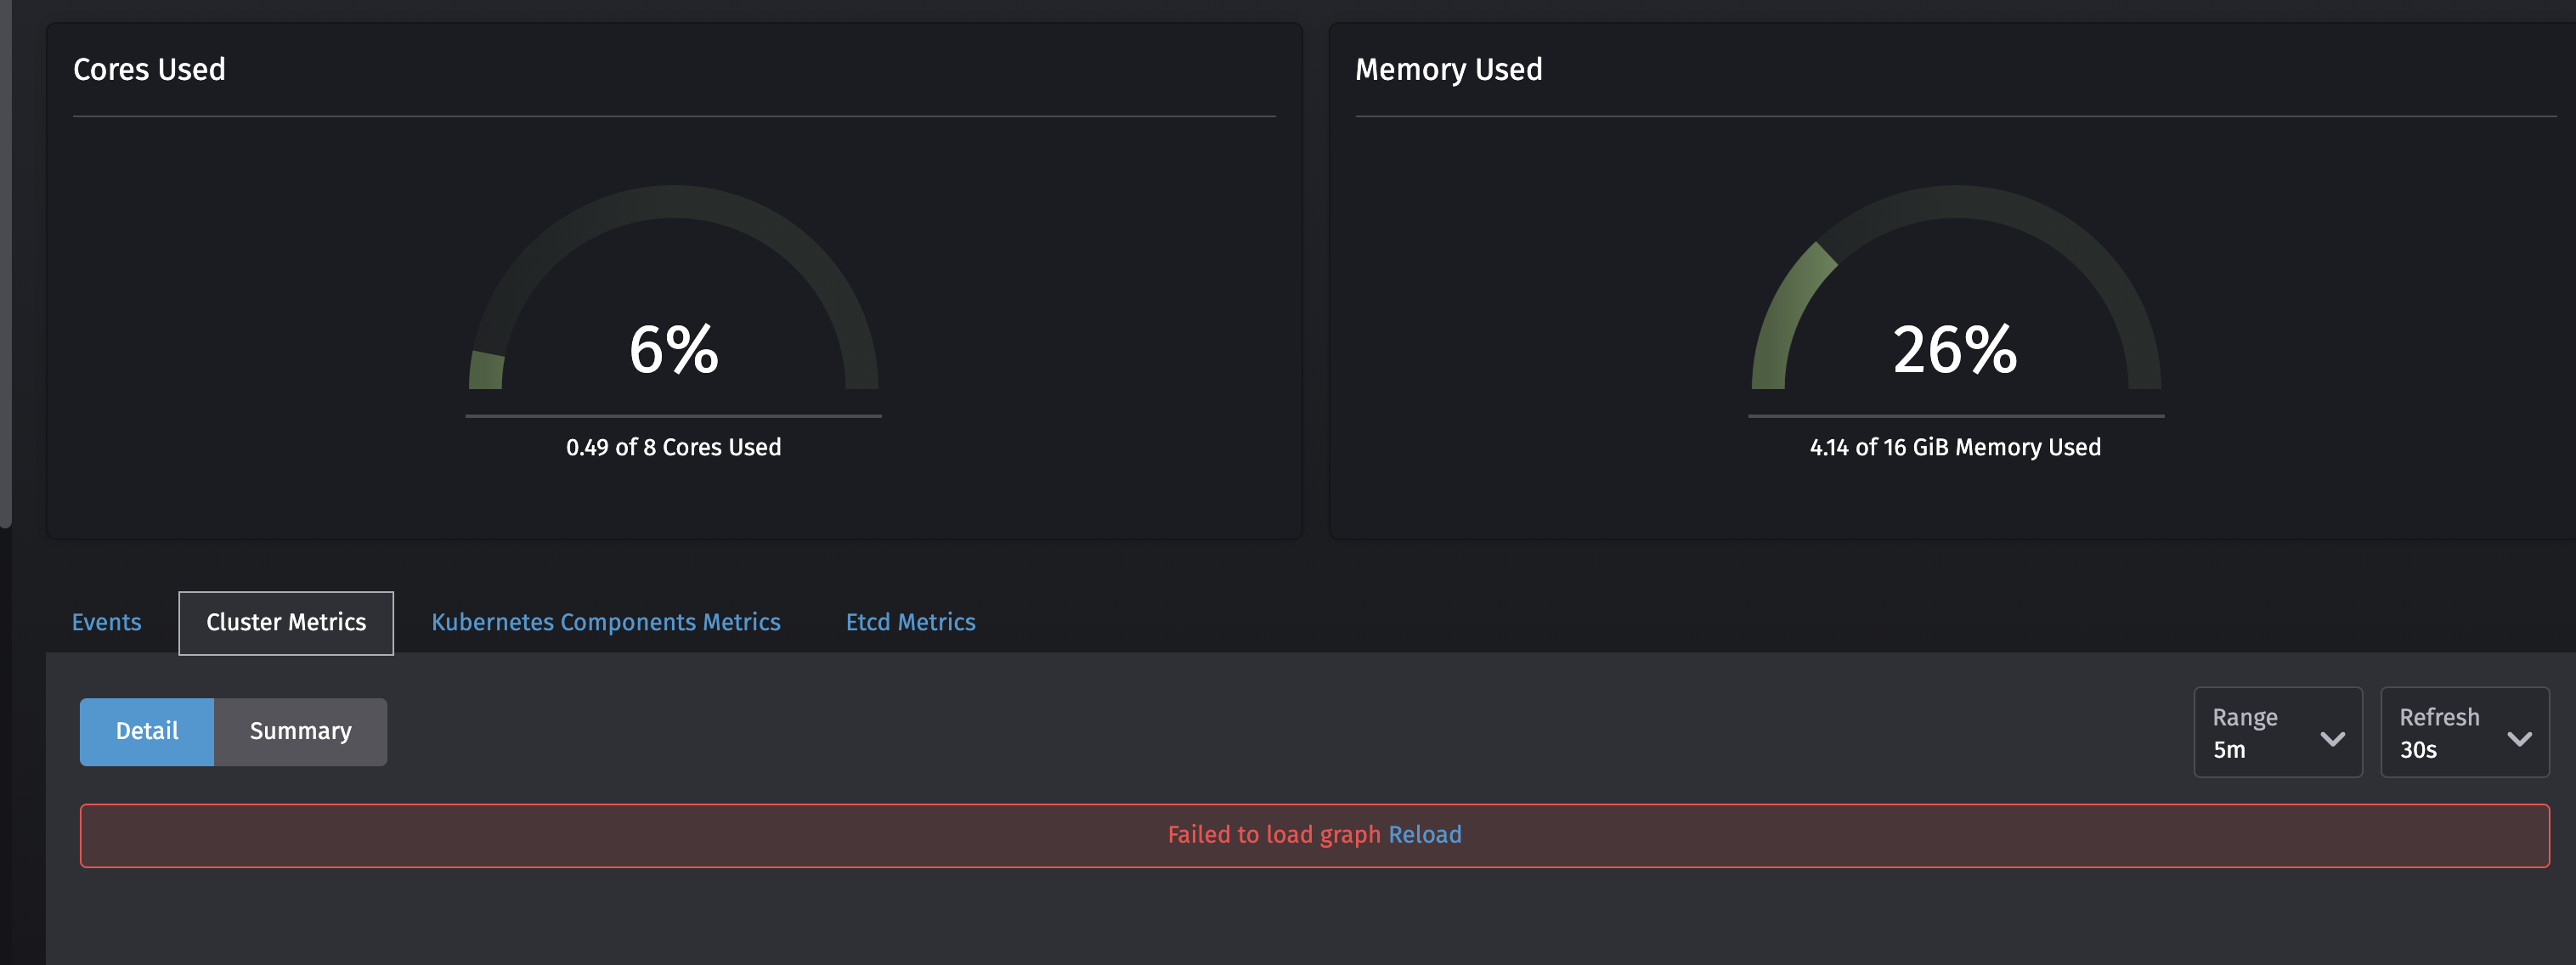Click the '4.14 of 16 GiB Memory Used' label
This screenshot has width=2576, height=965.
(x=1954, y=447)
